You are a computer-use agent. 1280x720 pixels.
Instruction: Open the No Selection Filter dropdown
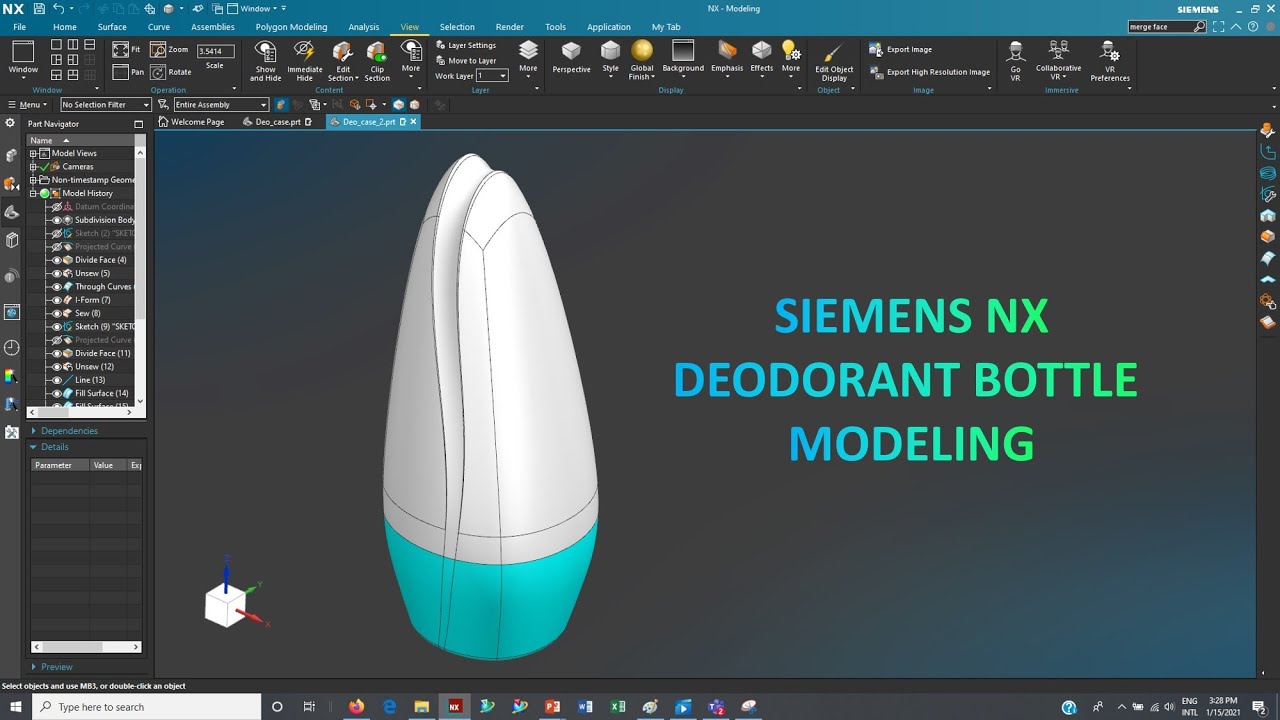[107, 104]
